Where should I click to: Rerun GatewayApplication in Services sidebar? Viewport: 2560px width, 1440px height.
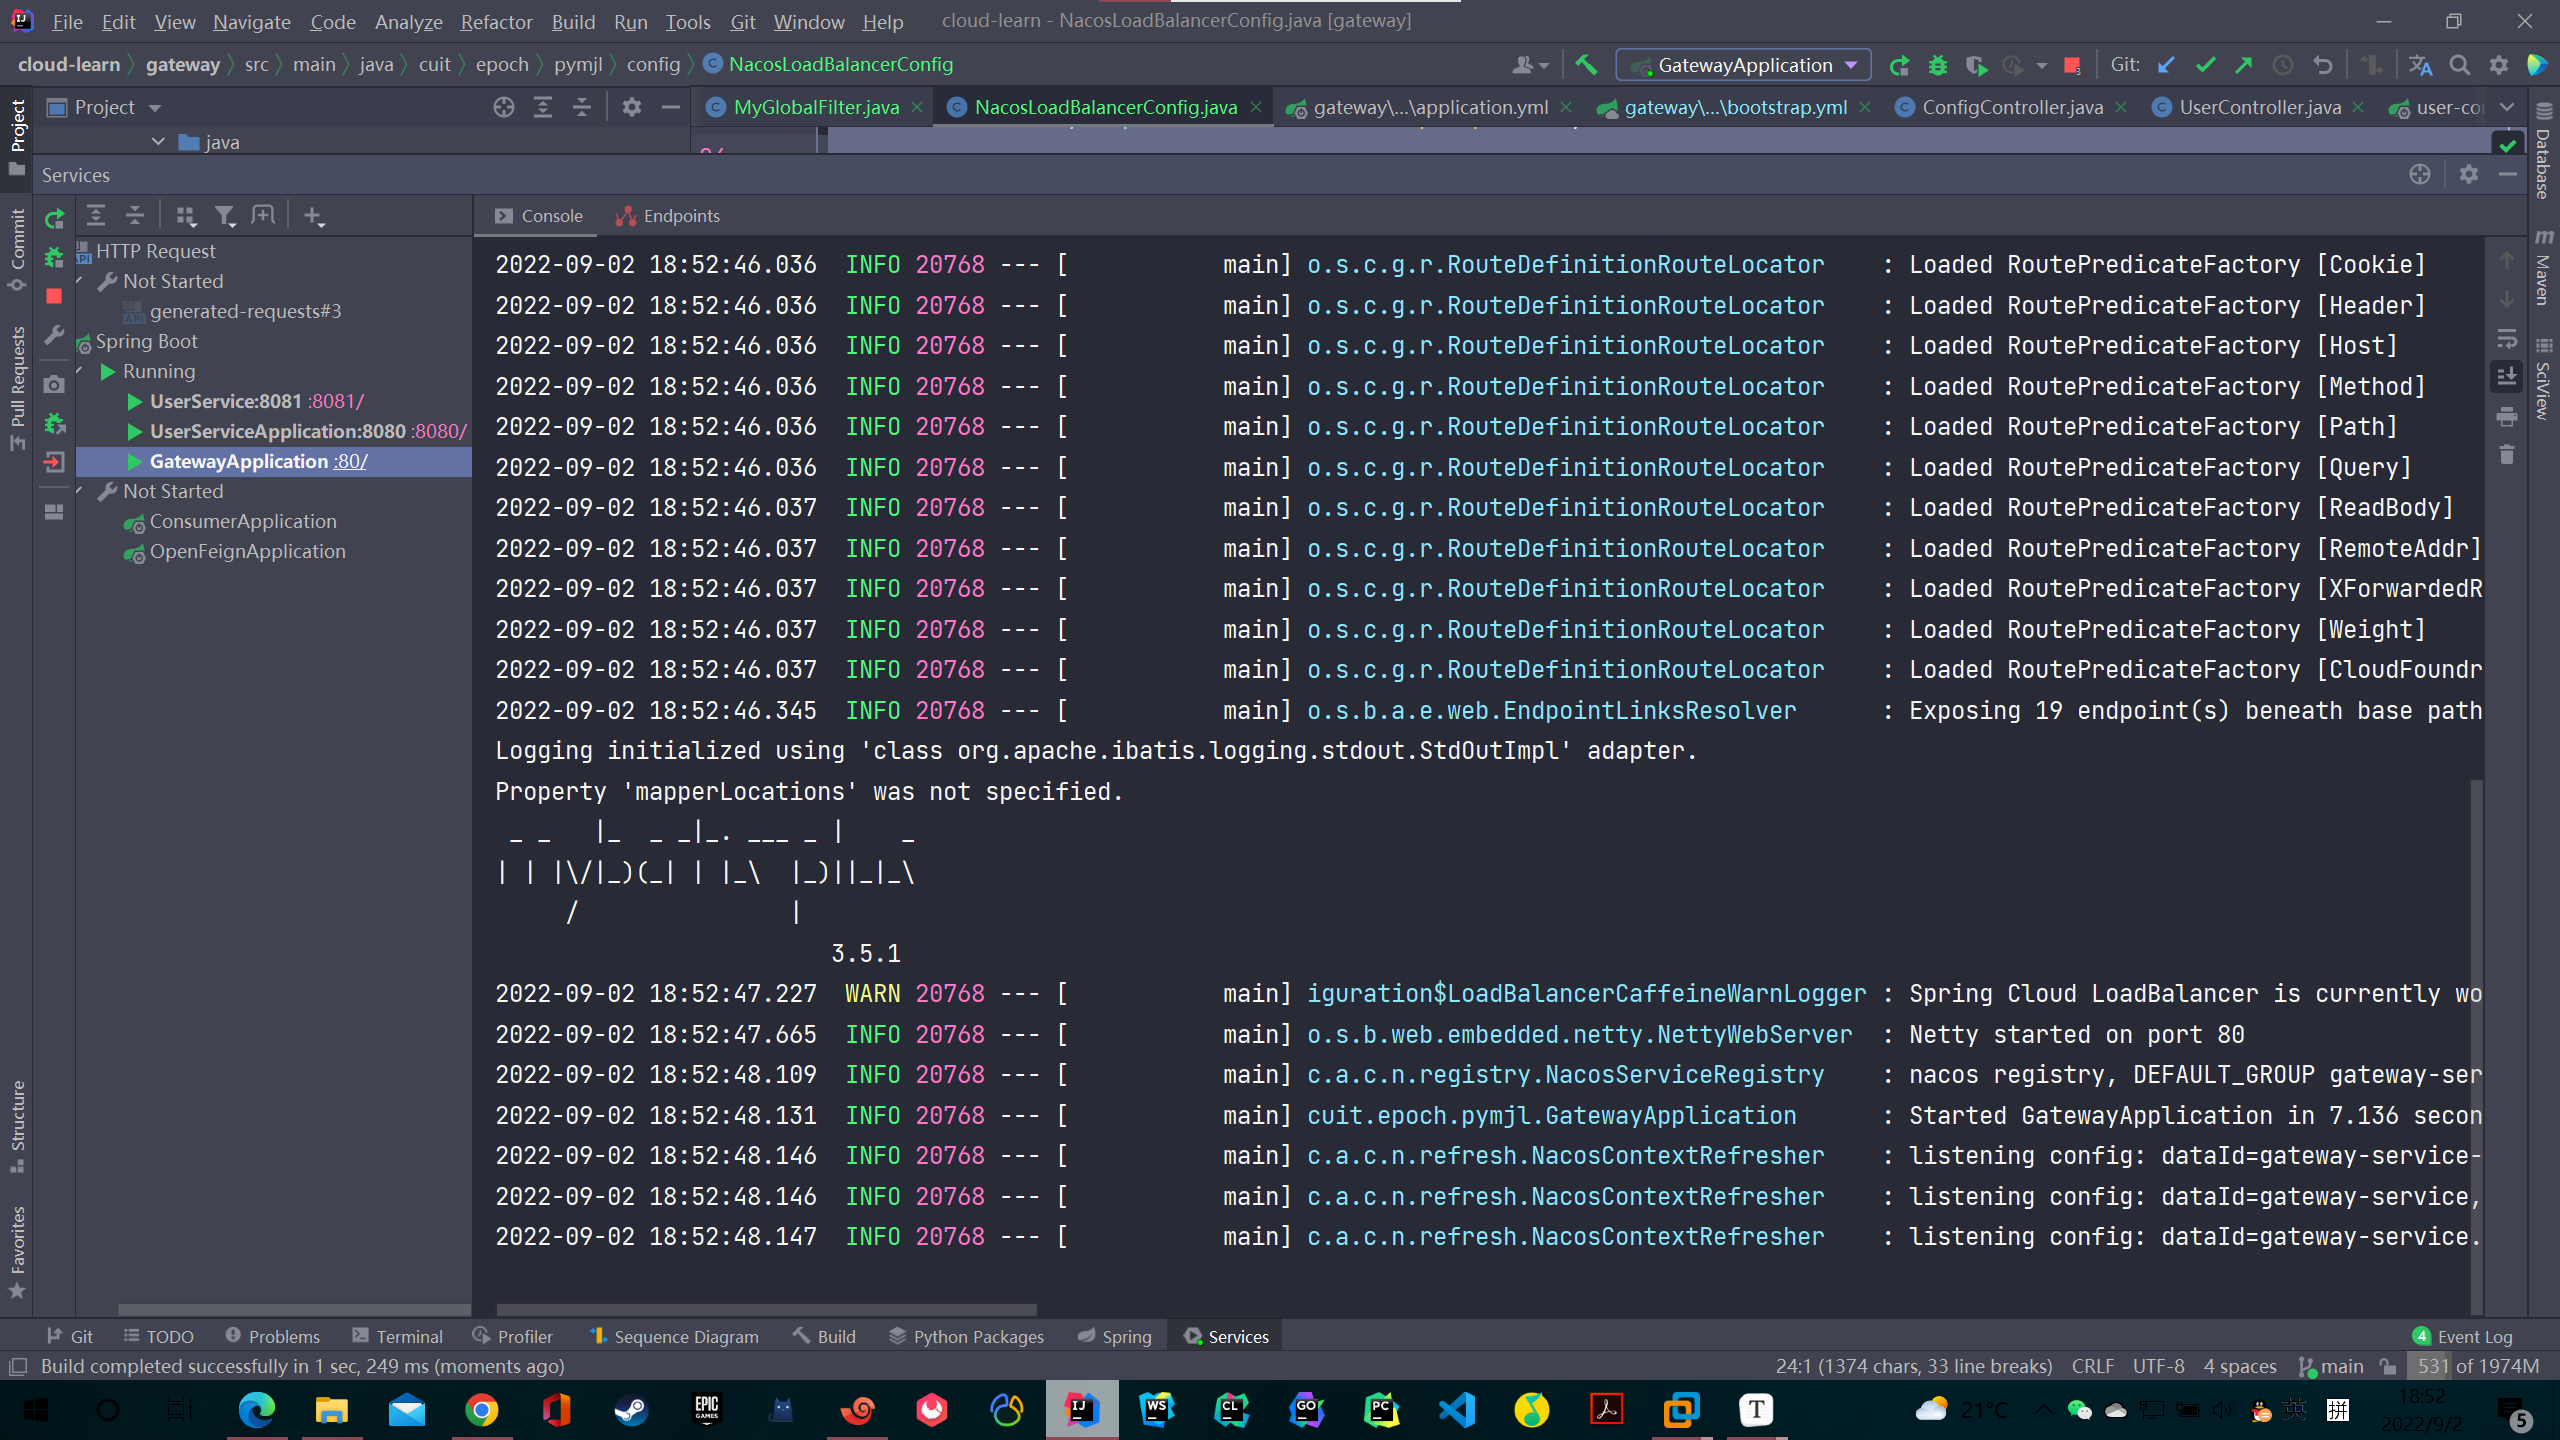pyautogui.click(x=55, y=218)
